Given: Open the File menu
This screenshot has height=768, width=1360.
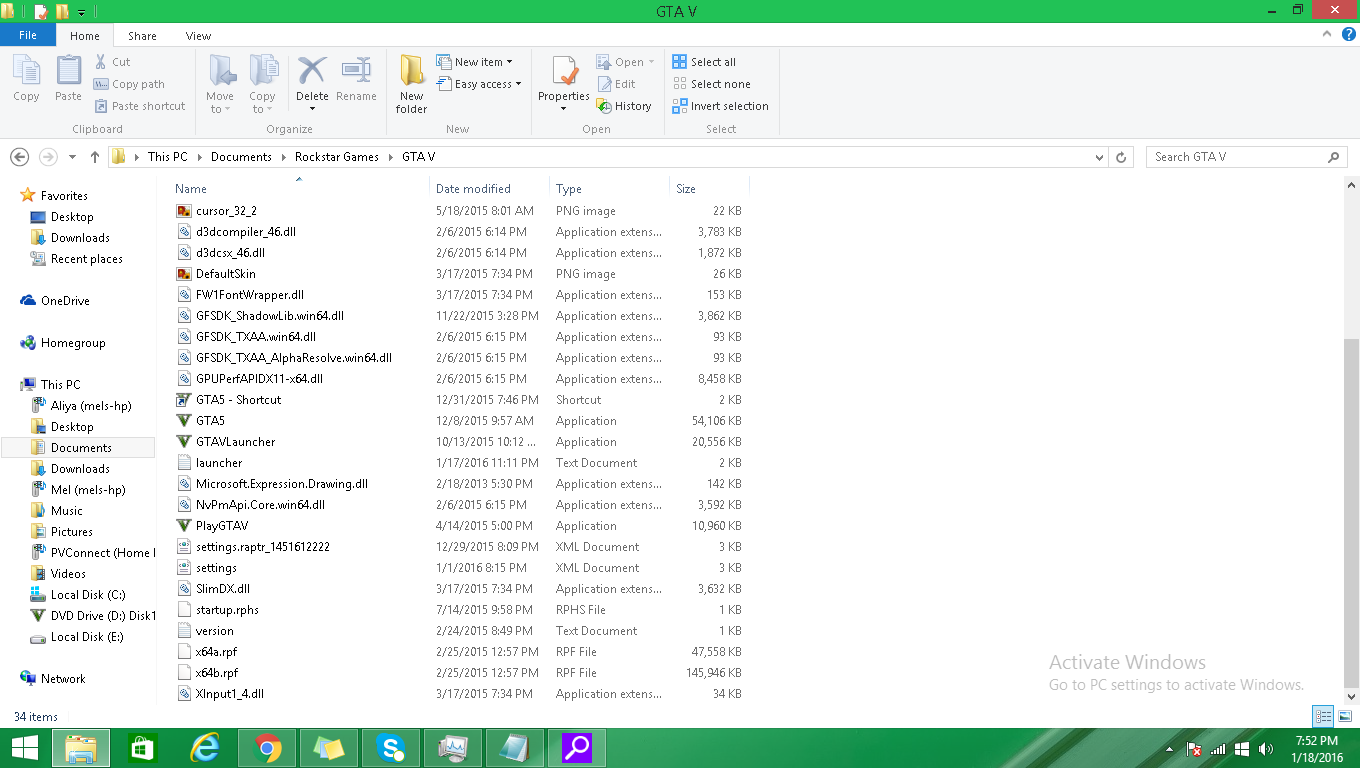Looking at the screenshot, I should 28,35.
